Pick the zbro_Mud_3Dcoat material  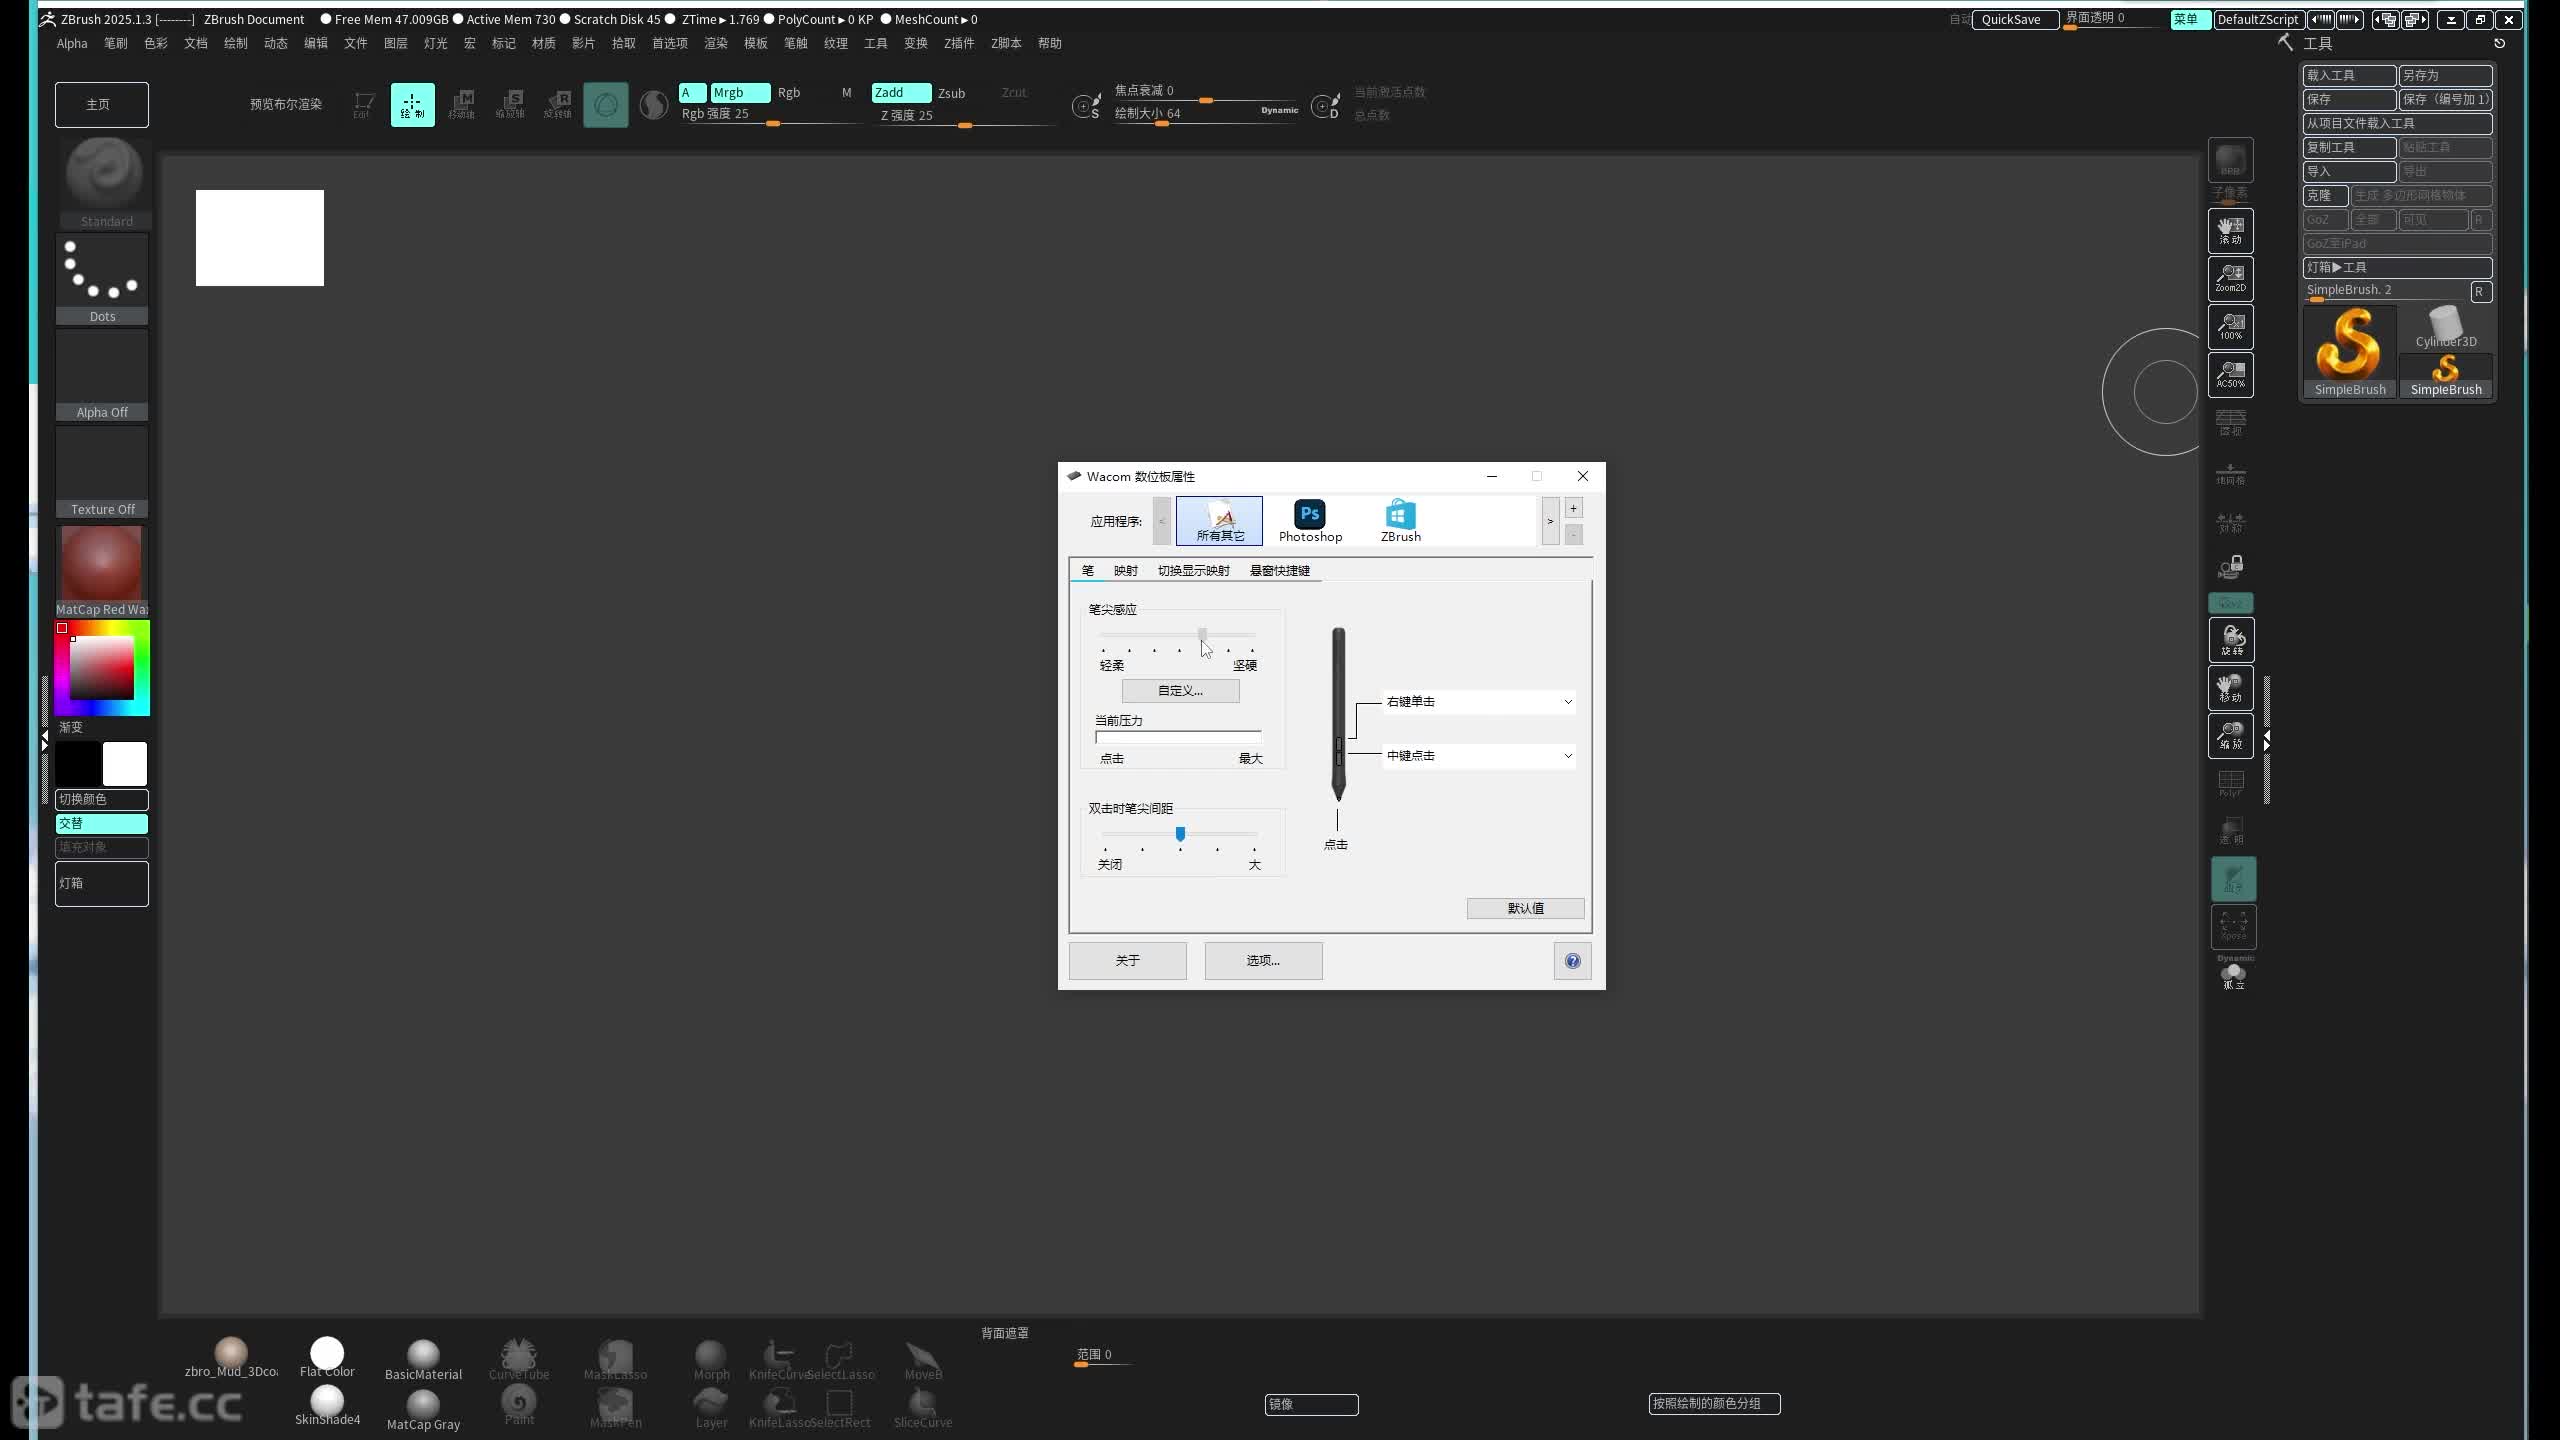(x=231, y=1358)
